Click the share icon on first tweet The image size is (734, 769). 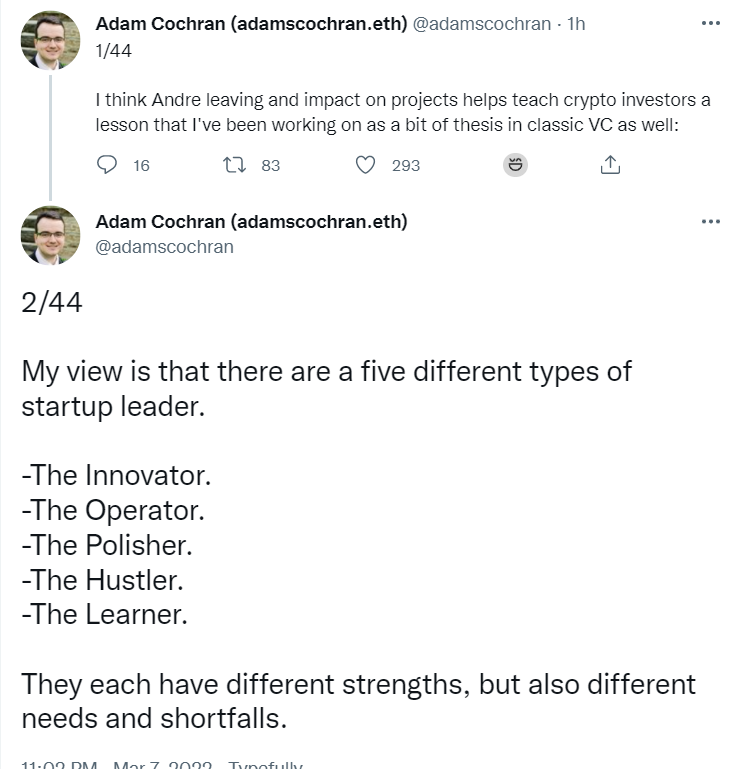(x=610, y=165)
